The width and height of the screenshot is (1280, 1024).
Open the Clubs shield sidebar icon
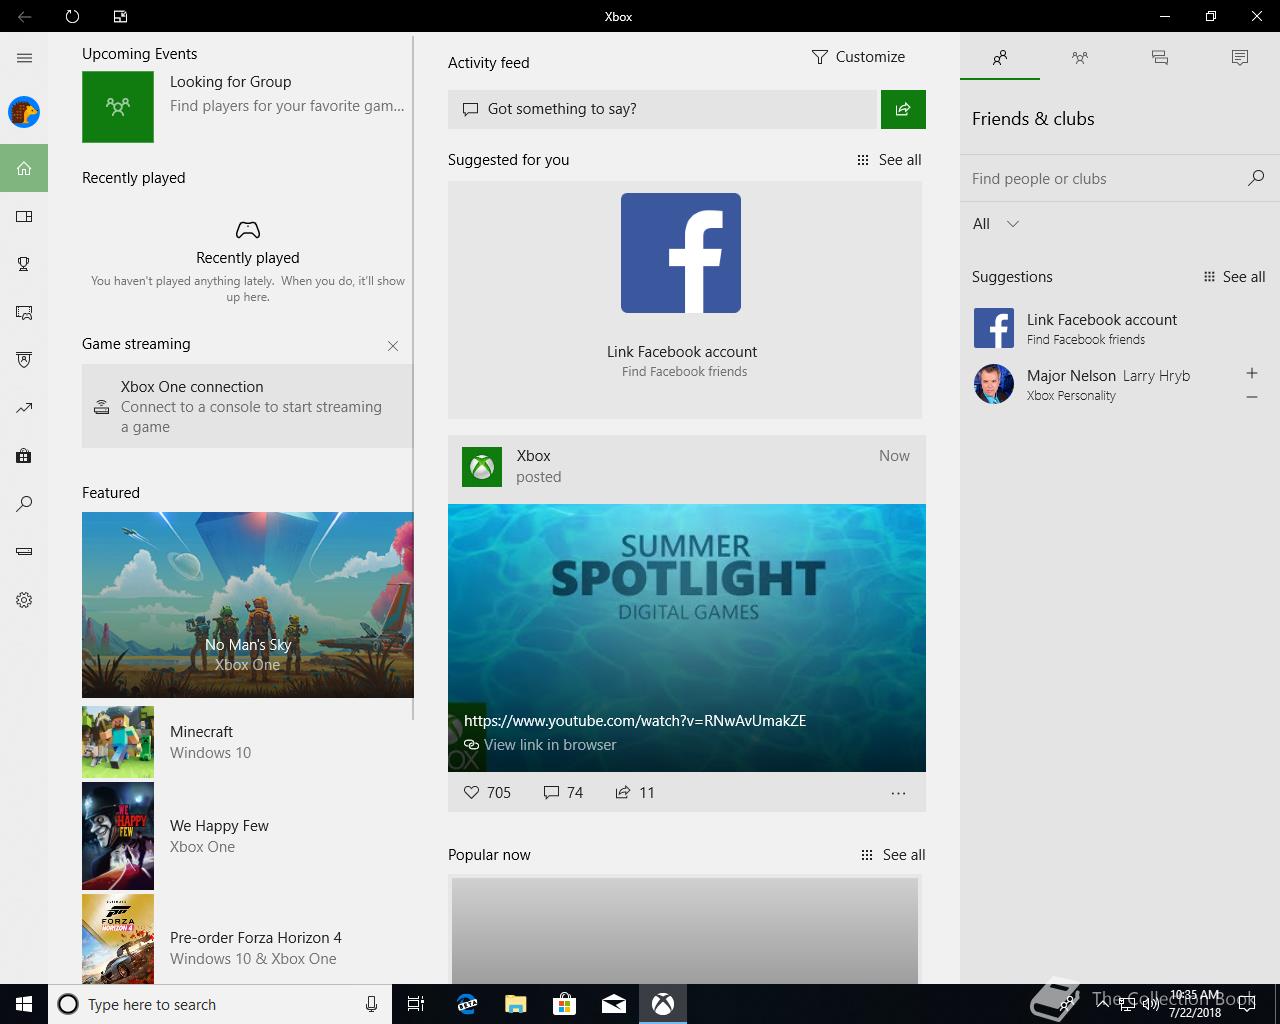pos(24,360)
